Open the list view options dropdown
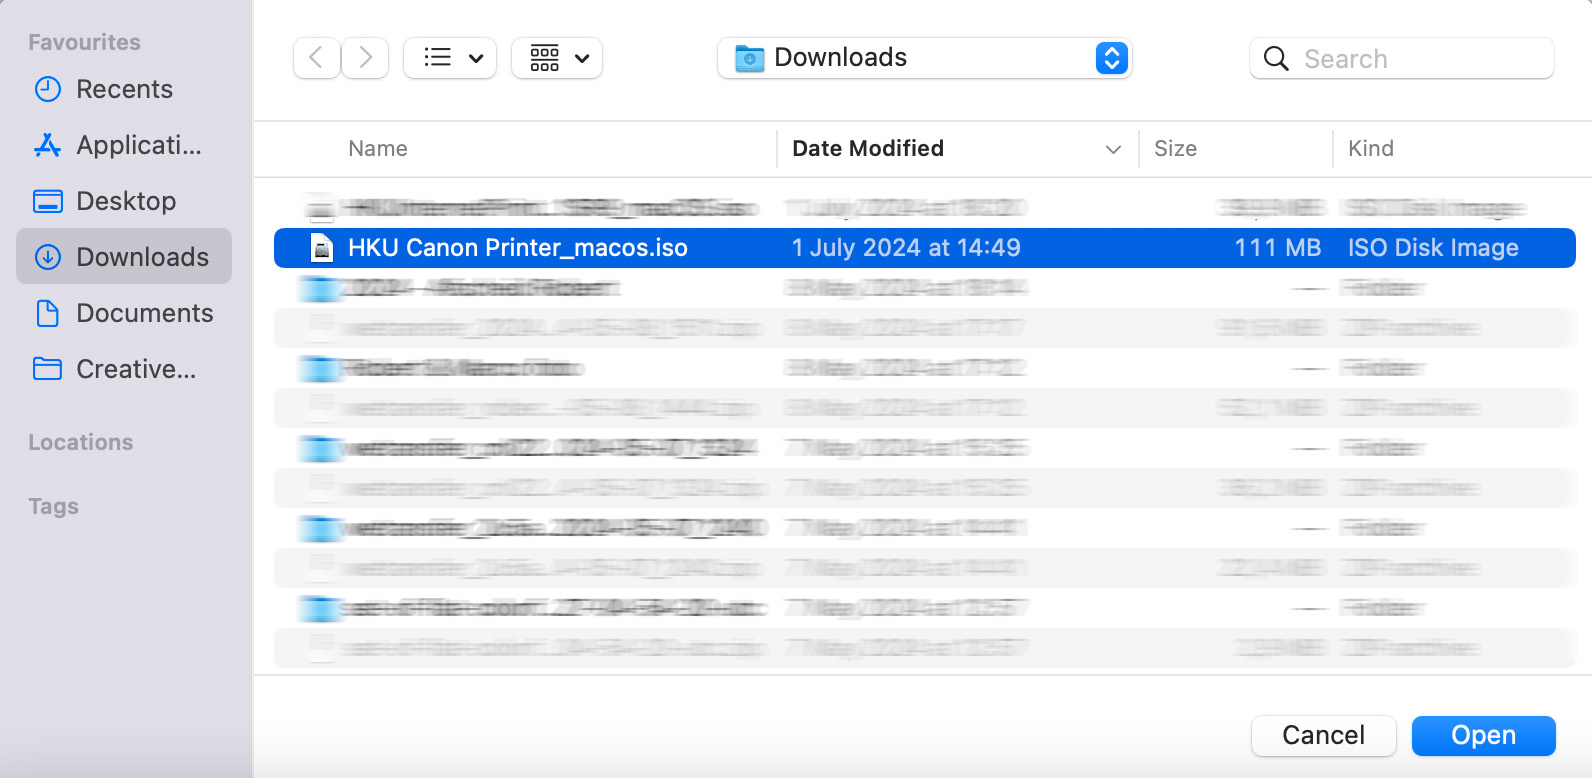Viewport: 1592px width, 778px height. [450, 58]
